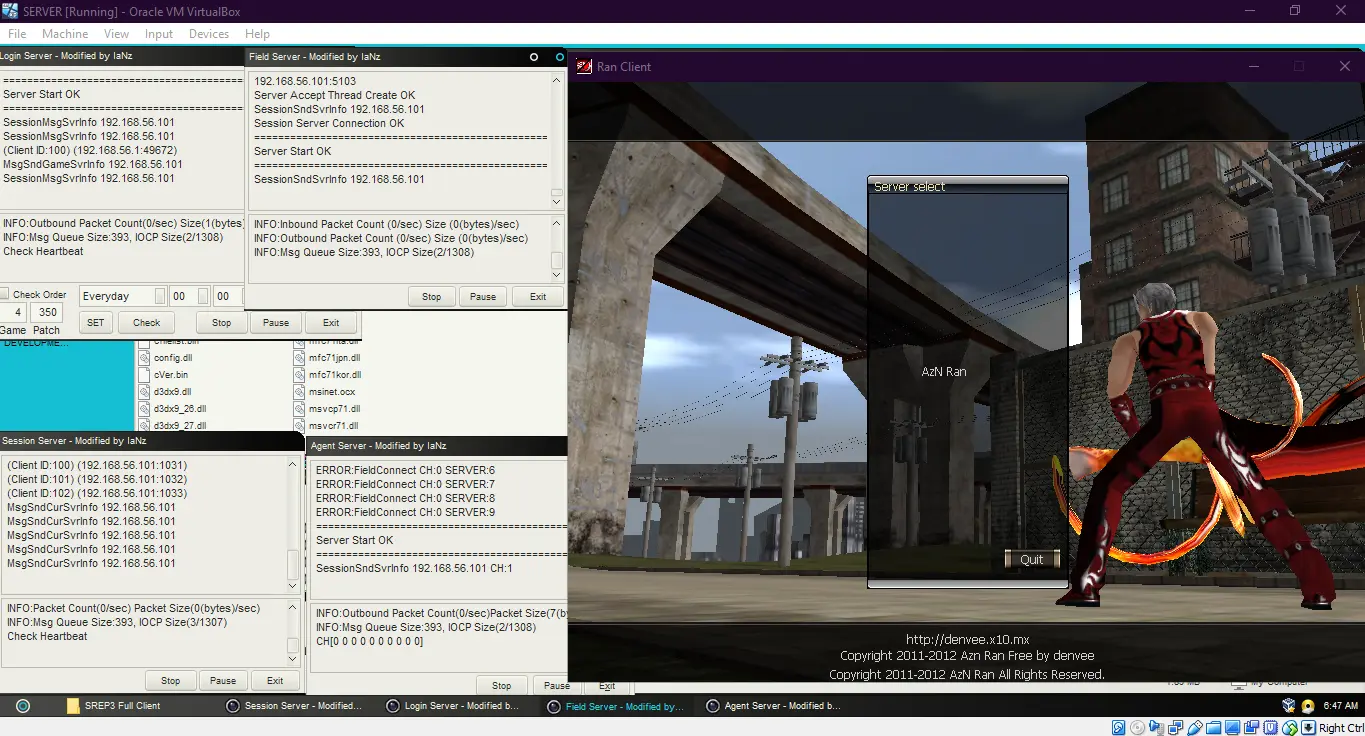Open the Machine menu
This screenshot has width=1365, height=736.
pos(65,34)
